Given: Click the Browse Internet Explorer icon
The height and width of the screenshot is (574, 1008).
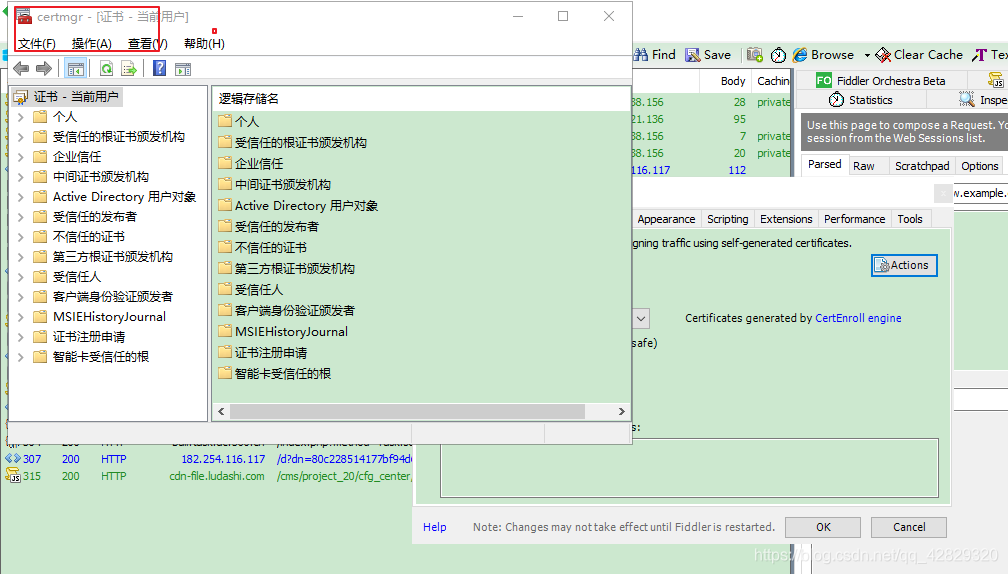Looking at the screenshot, I should (x=800, y=55).
